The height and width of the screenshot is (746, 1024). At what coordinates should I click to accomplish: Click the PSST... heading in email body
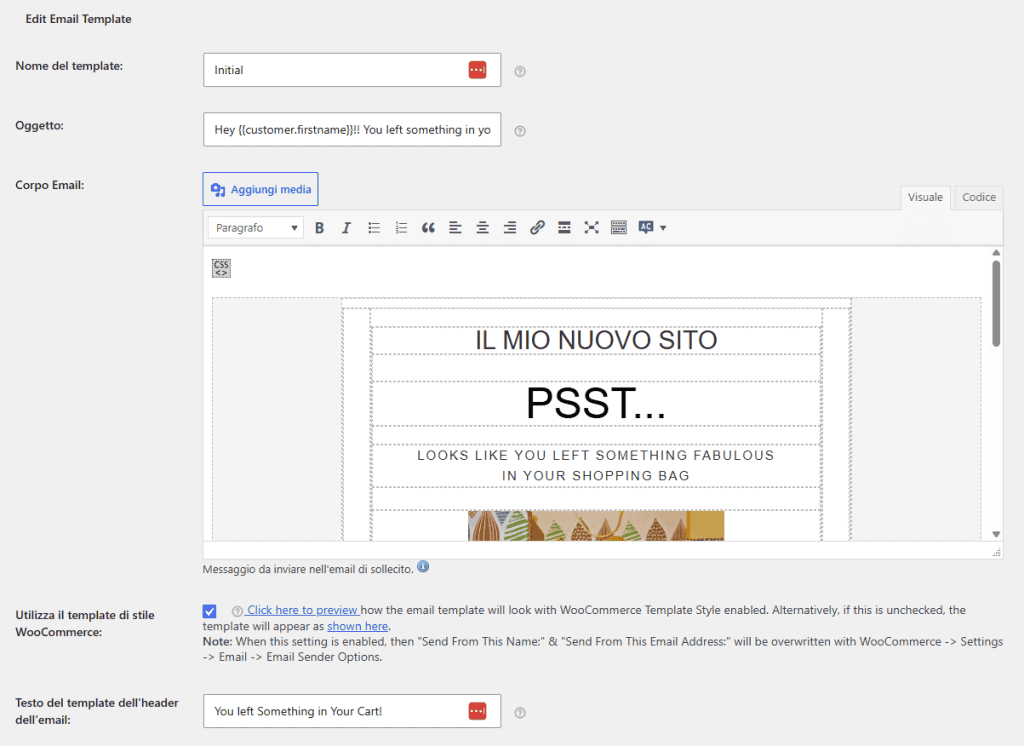596,403
